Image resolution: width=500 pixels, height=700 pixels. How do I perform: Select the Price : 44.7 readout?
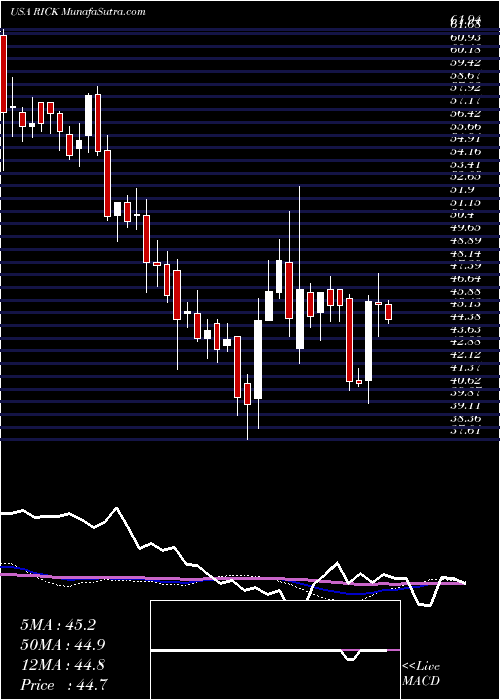tap(63, 685)
